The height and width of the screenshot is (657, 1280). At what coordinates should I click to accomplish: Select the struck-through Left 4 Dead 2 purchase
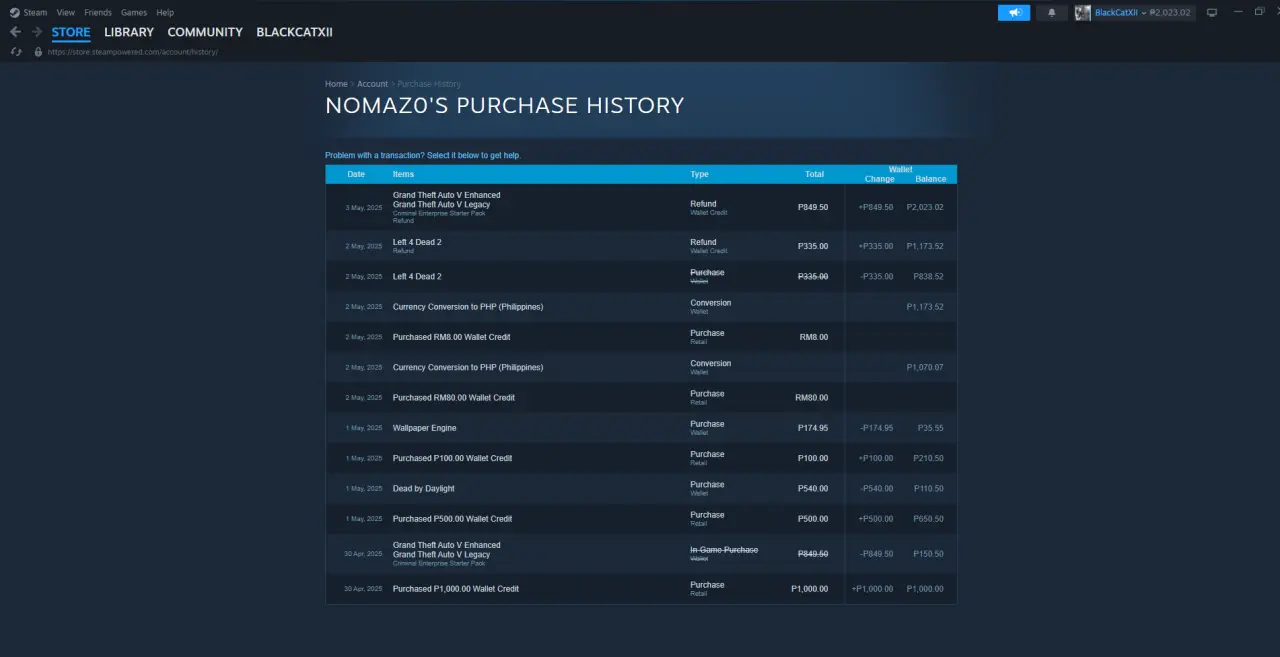coord(641,276)
